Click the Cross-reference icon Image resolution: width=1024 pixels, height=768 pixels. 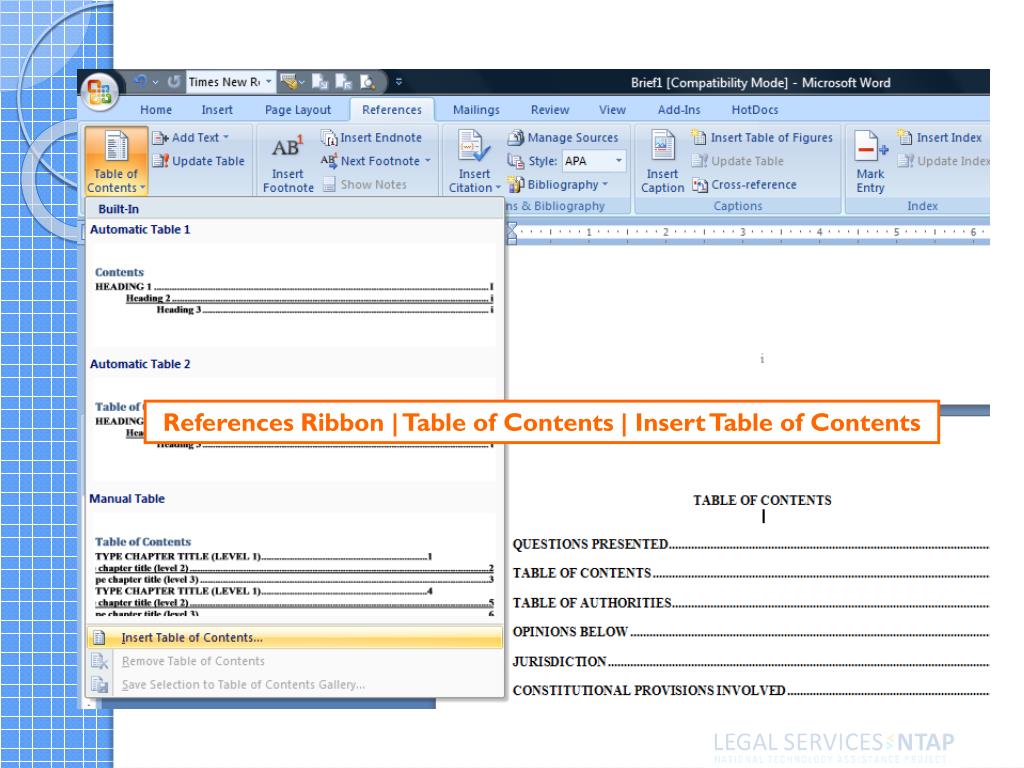699,185
